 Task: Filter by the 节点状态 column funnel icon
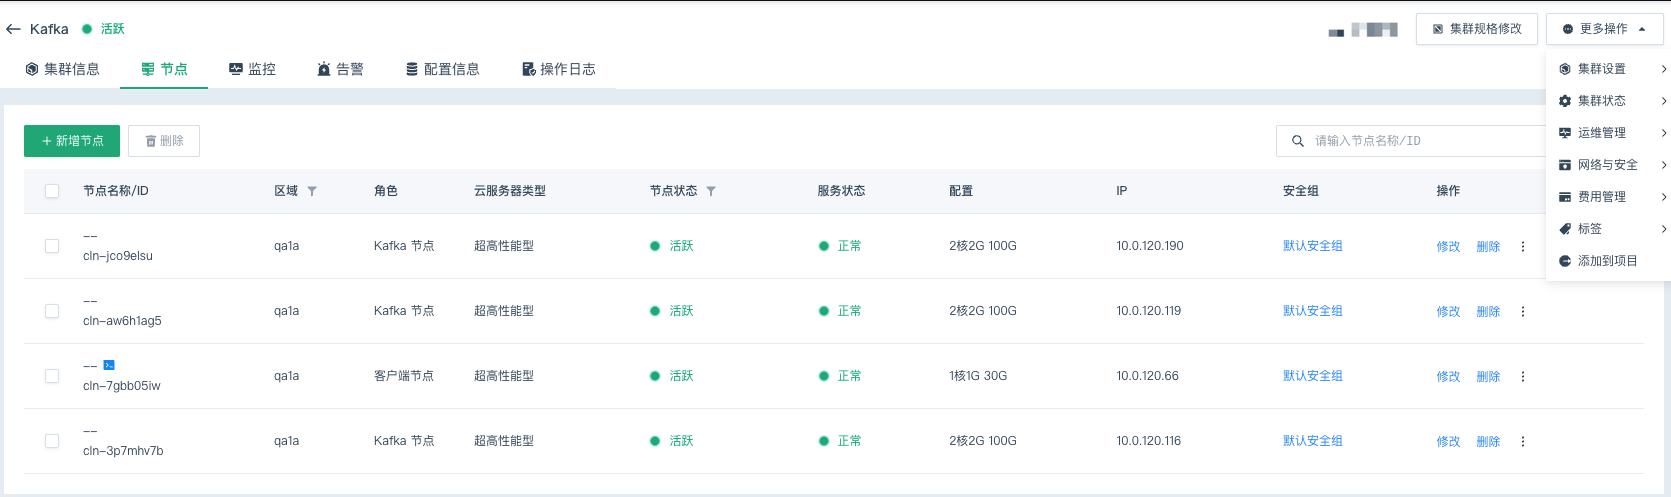click(711, 191)
